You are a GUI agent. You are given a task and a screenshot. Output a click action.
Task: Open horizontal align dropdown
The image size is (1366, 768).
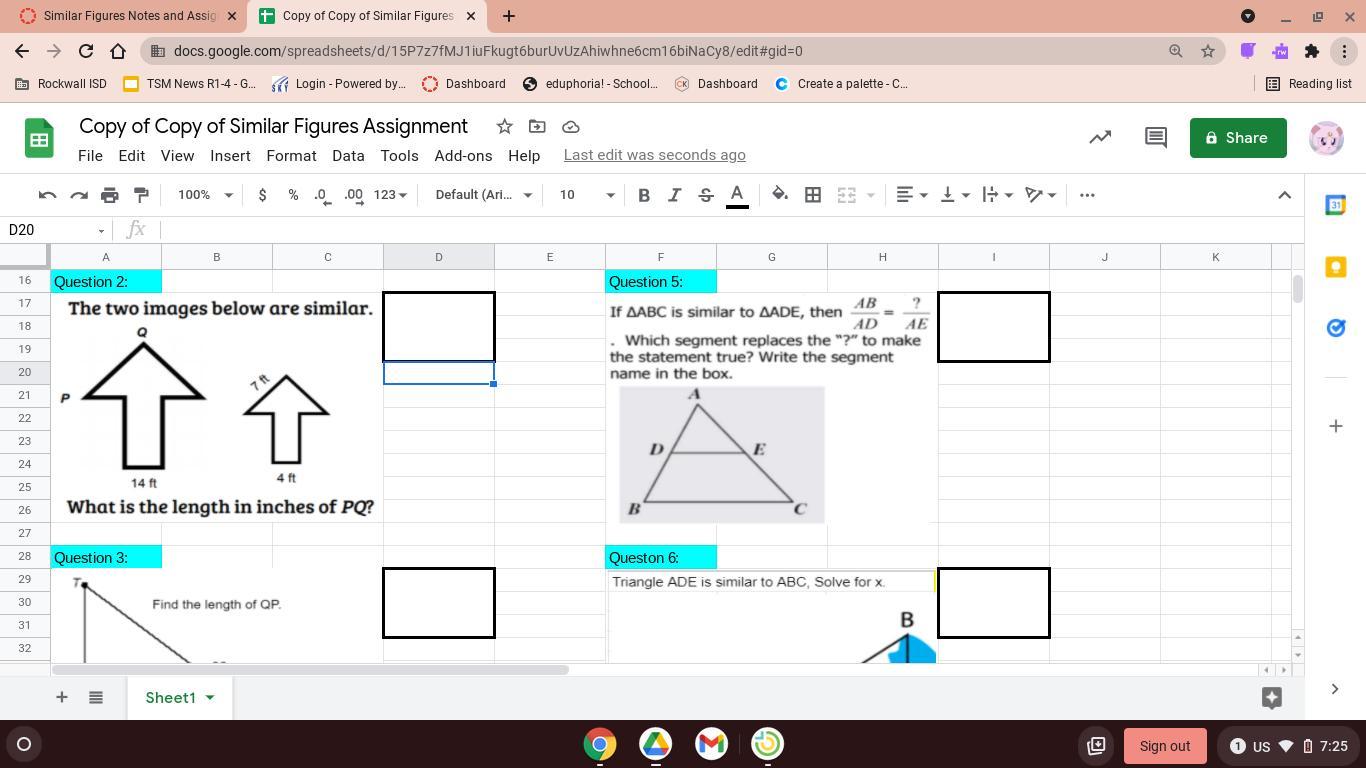[911, 195]
